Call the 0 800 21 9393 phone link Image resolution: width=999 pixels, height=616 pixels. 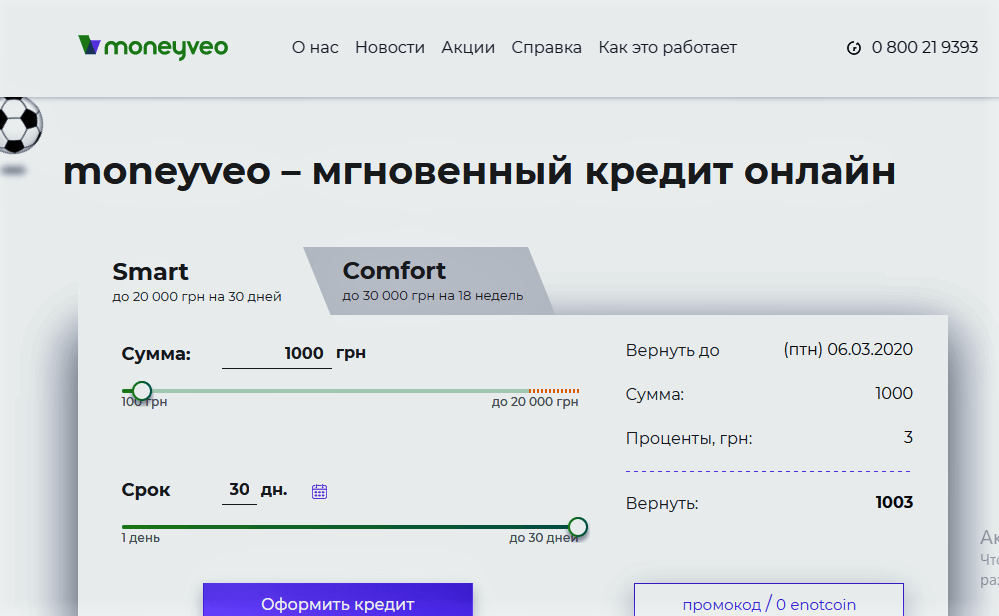pyautogui.click(x=924, y=47)
